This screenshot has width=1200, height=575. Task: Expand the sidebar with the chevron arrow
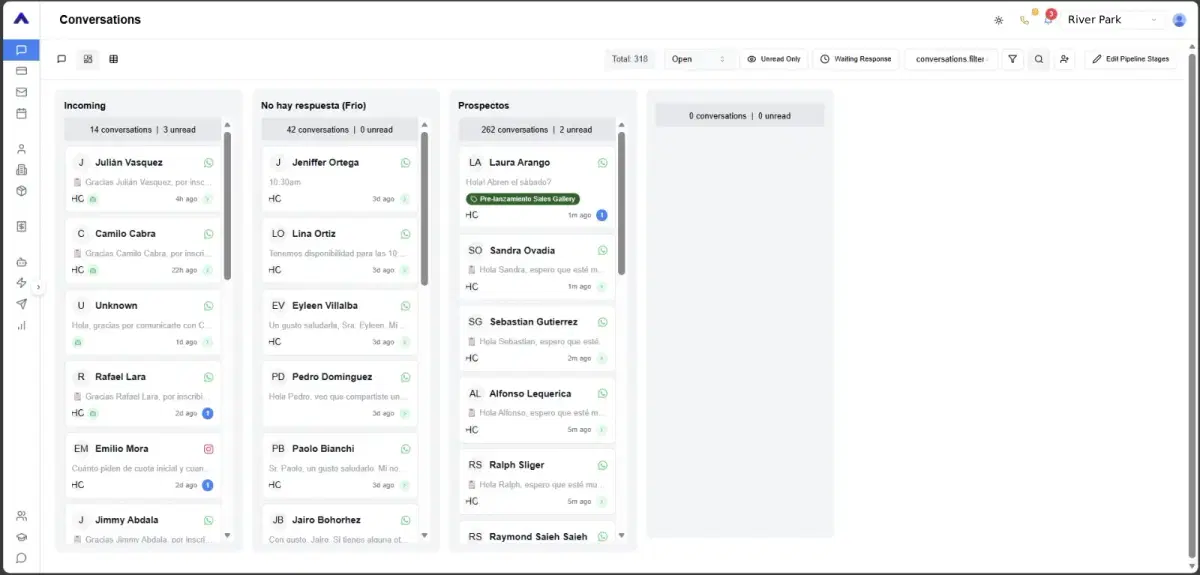38,287
